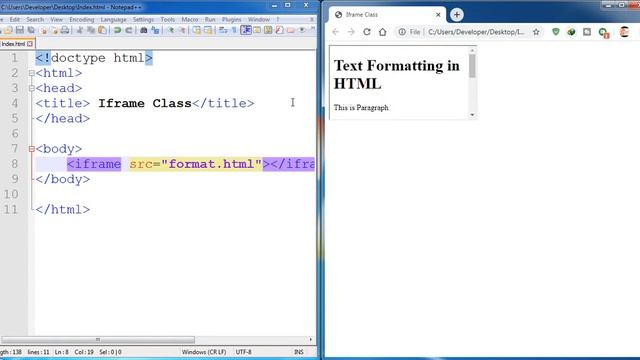Viewport: 640px width, 360px height.
Task: Click the Windows (CR LF) status bar entry
Action: 204,352
